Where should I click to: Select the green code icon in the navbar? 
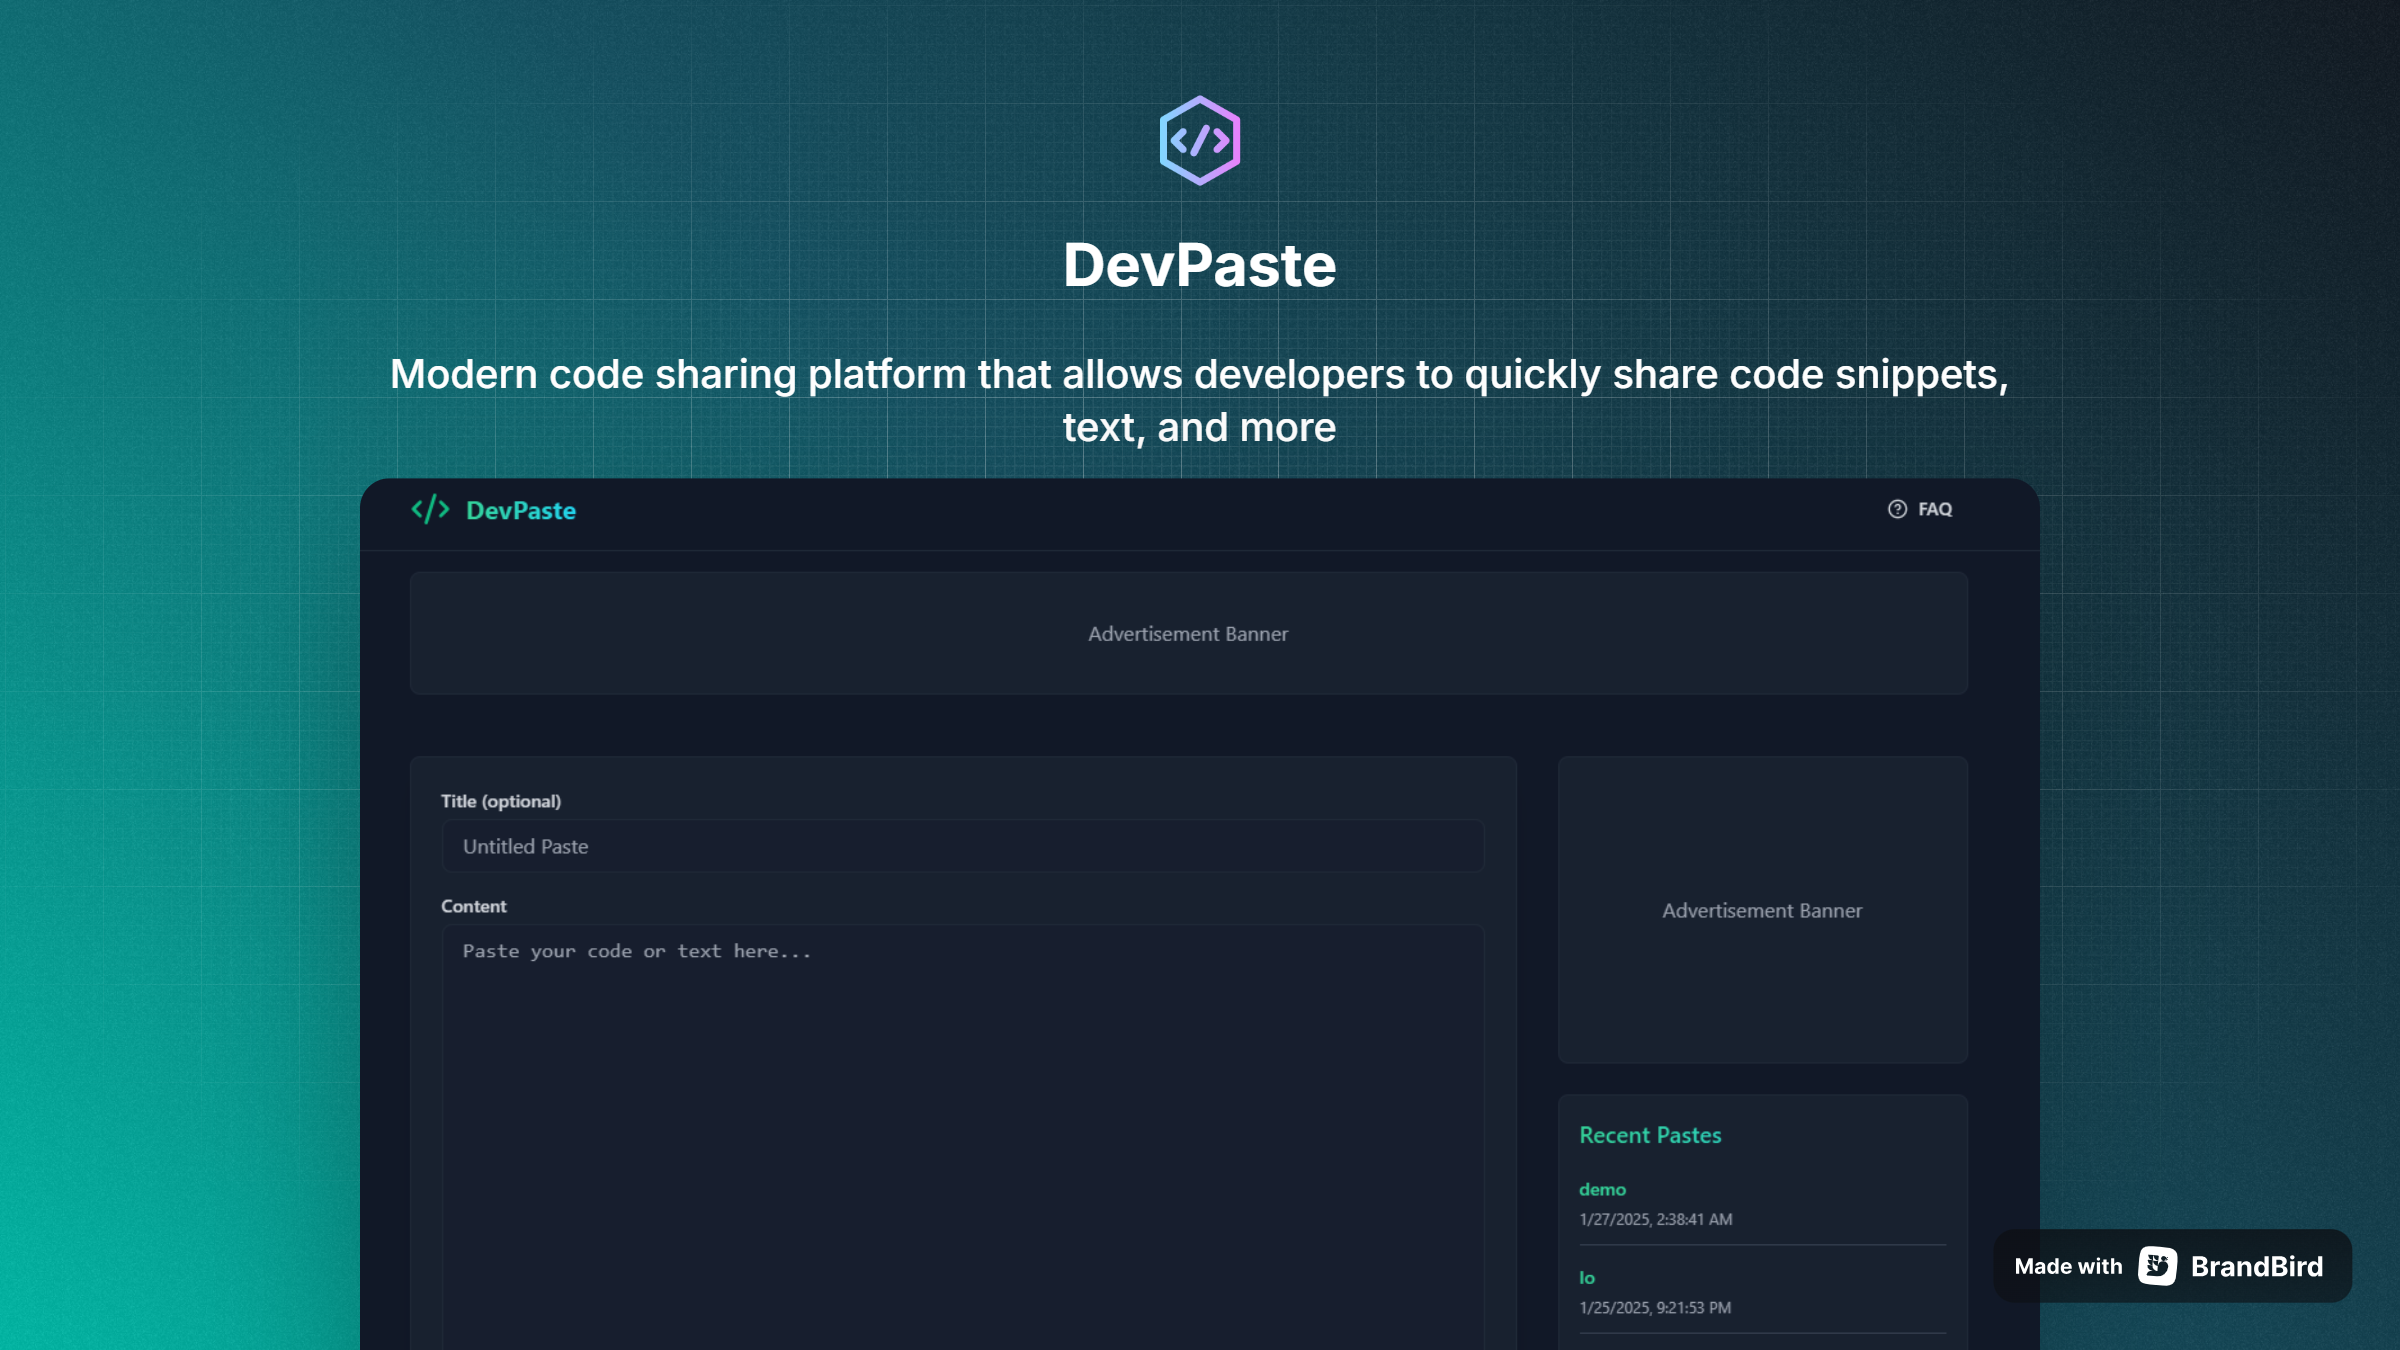428,510
